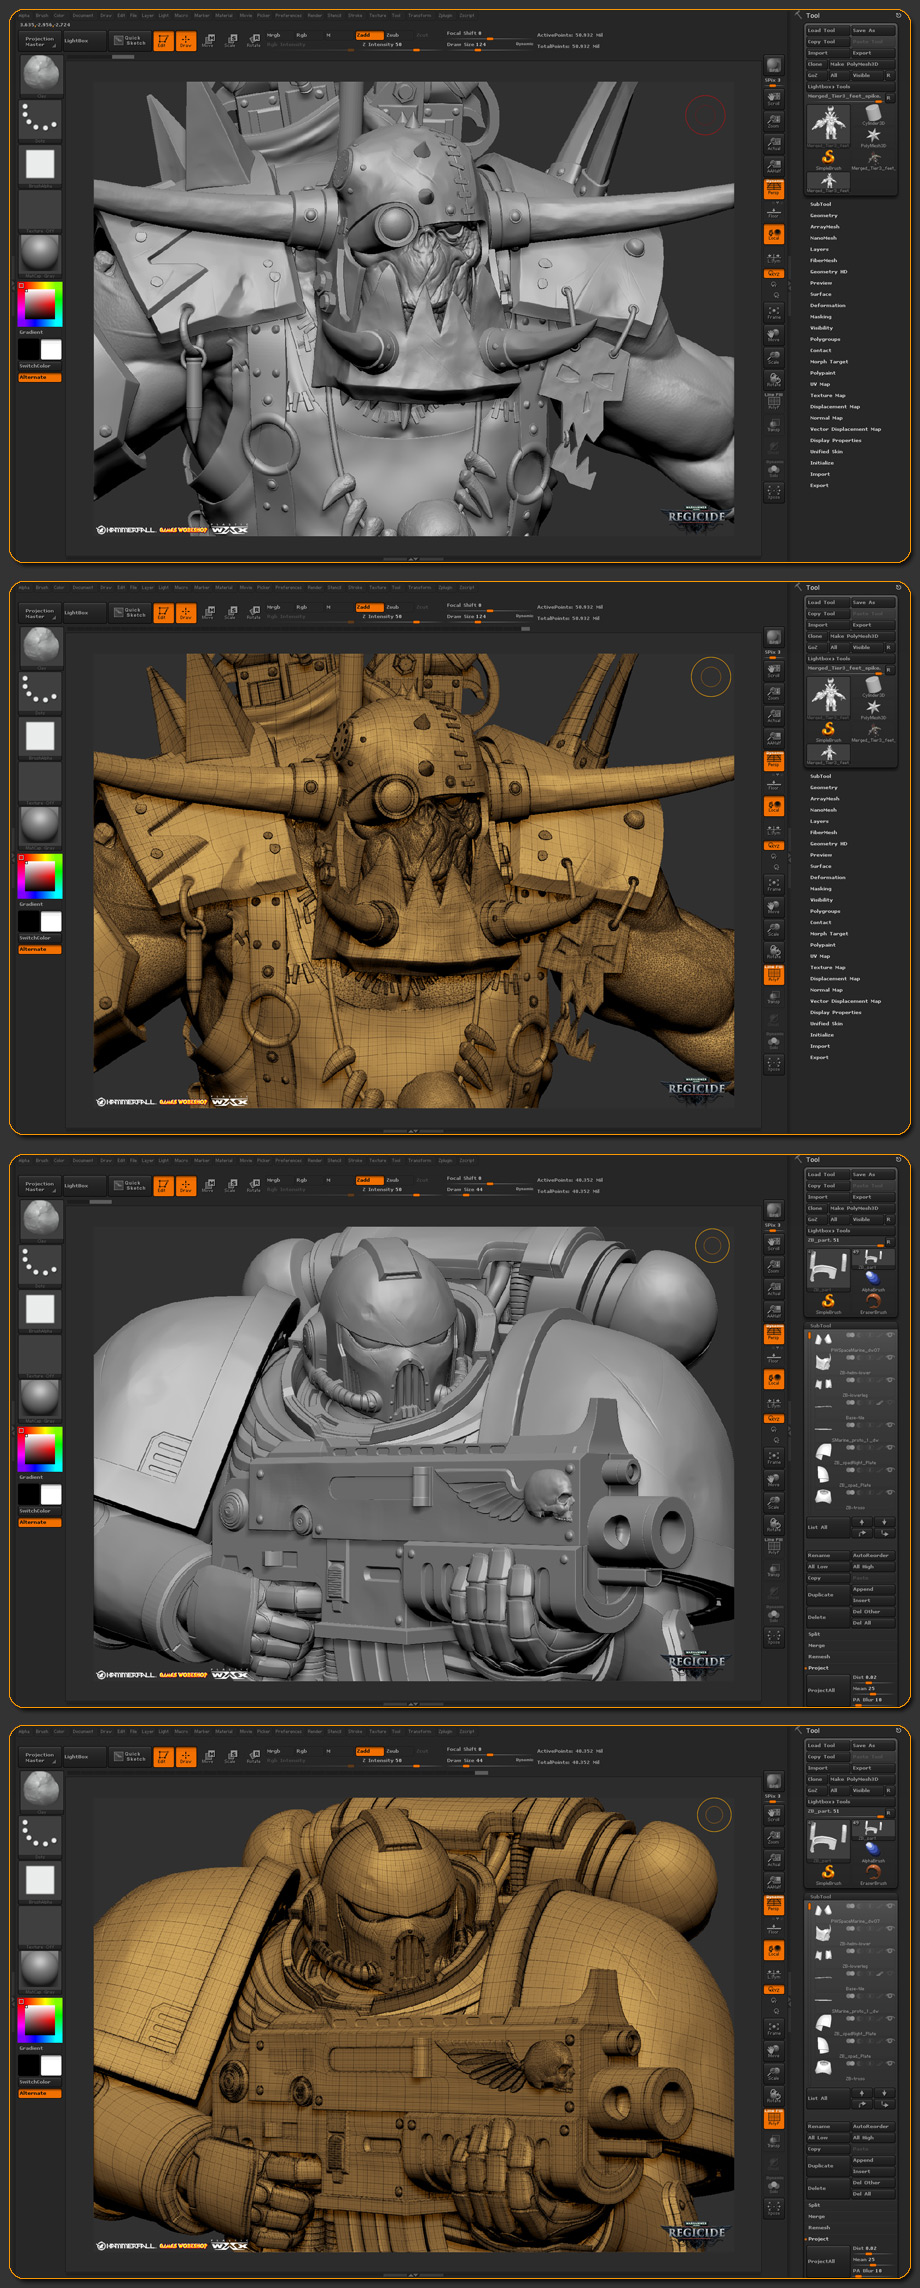The width and height of the screenshot is (920, 2288).
Task: Expand Display Properties in wireframe ork screenshot
Action: coord(835,1012)
